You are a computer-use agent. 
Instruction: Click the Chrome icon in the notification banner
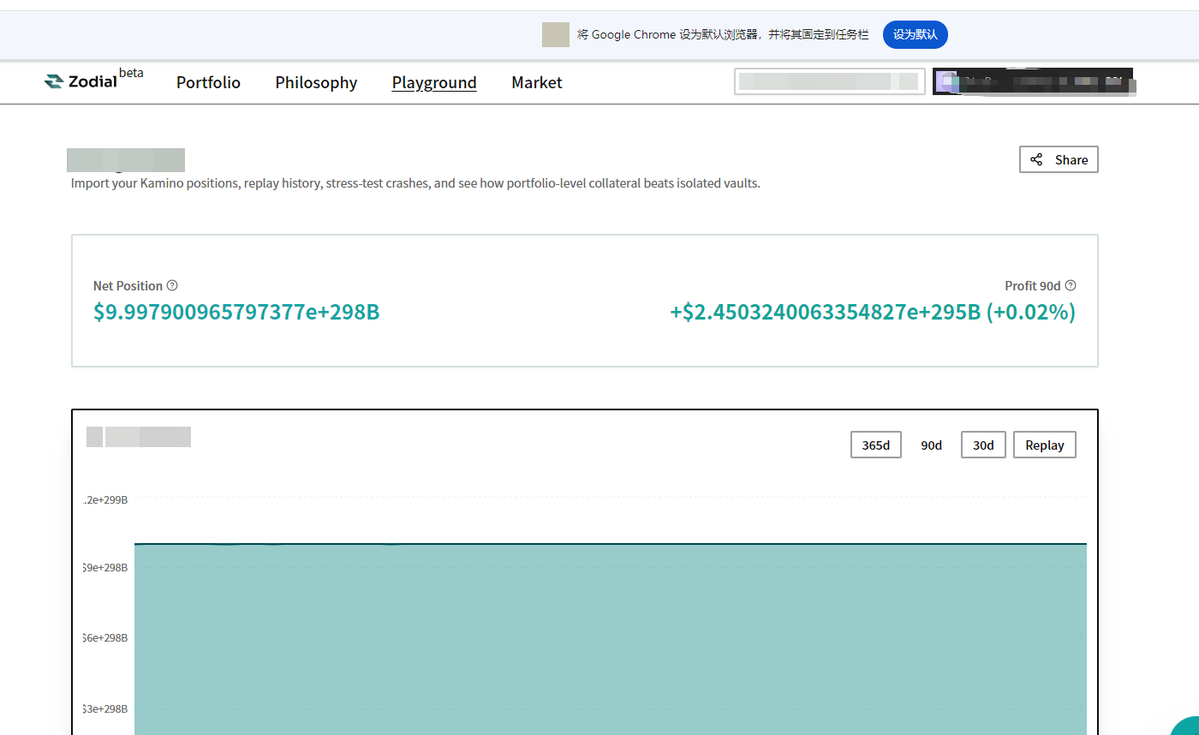[x=555, y=33]
